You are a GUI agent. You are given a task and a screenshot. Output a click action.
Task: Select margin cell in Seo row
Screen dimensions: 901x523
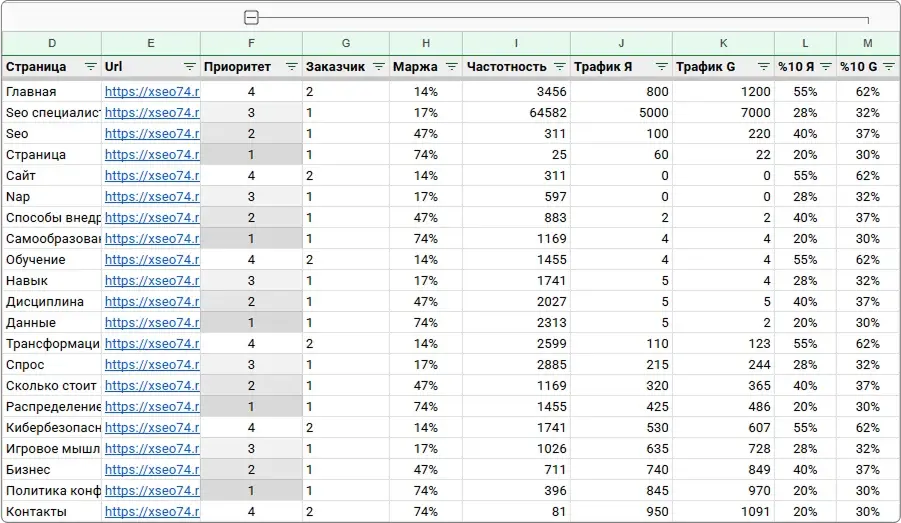click(426, 133)
